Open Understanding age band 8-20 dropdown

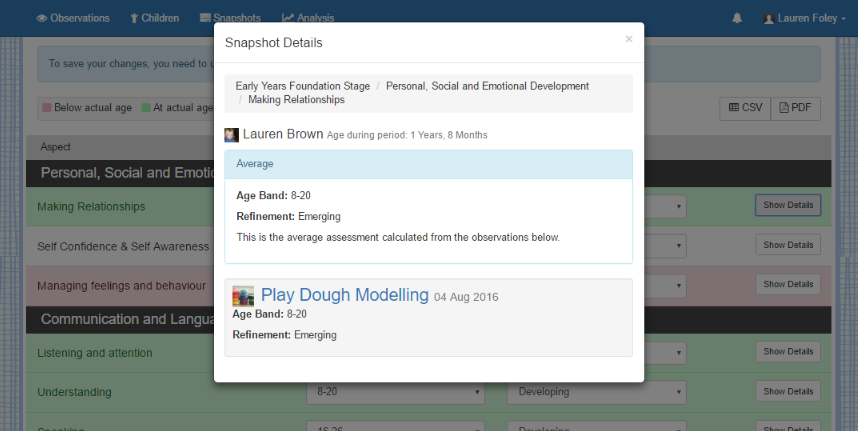coord(395,392)
